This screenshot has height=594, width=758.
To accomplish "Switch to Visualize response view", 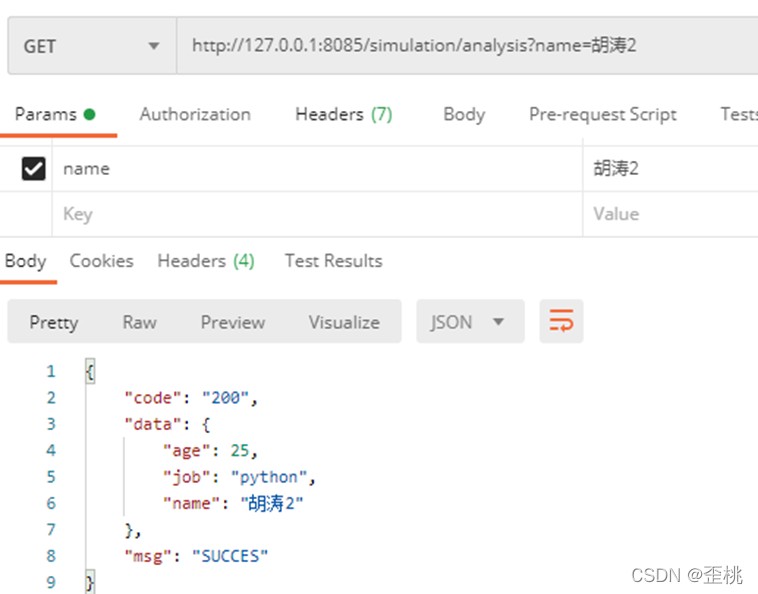I will pos(344,322).
